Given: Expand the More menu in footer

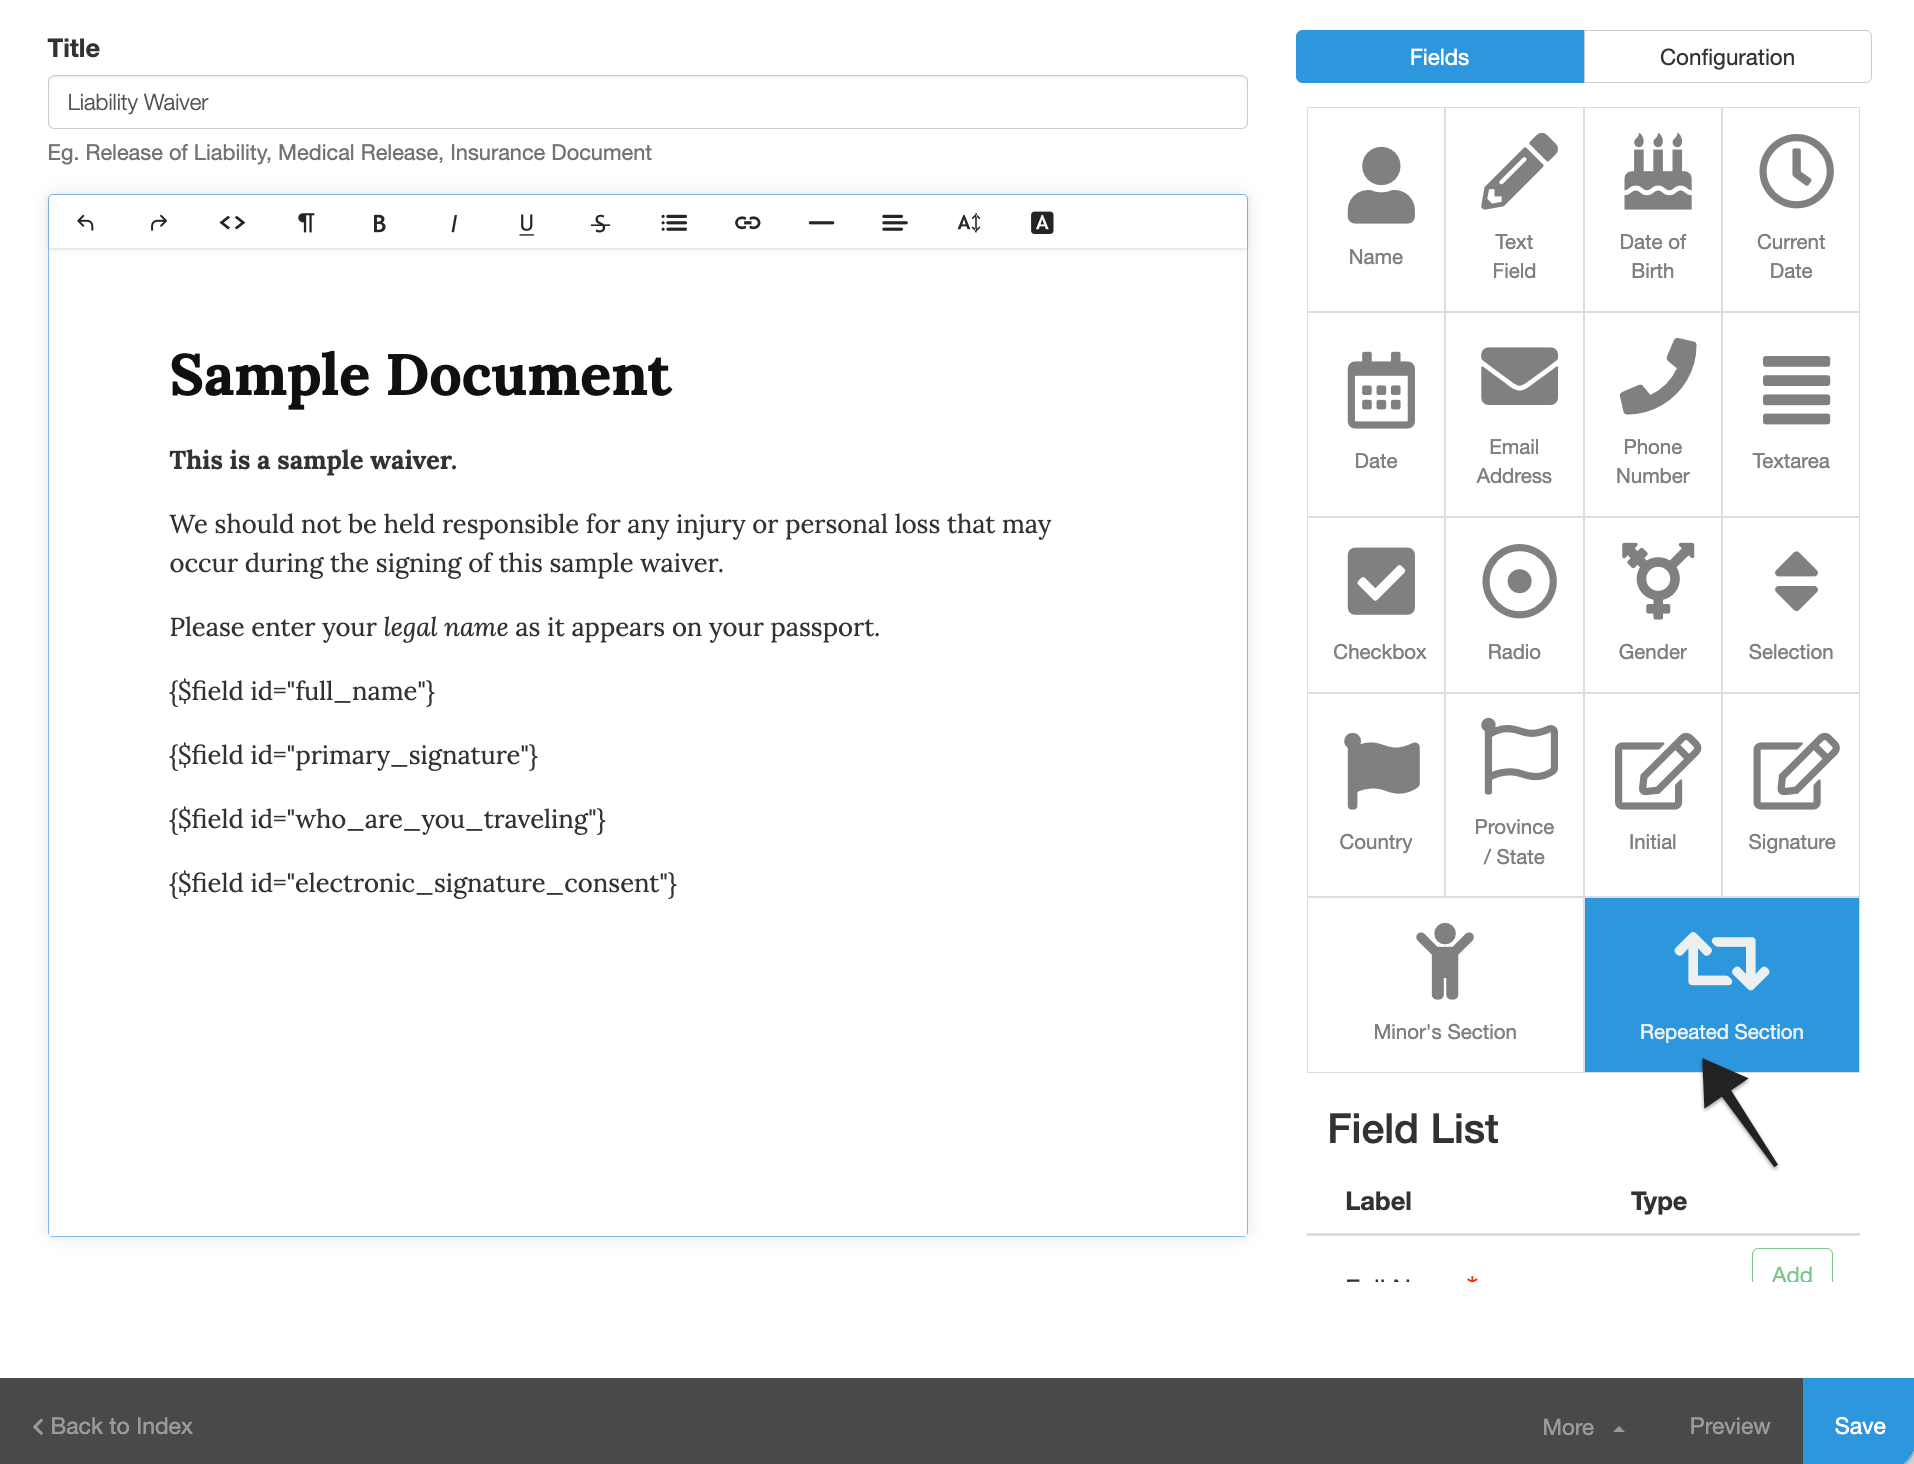Looking at the screenshot, I should [1582, 1427].
